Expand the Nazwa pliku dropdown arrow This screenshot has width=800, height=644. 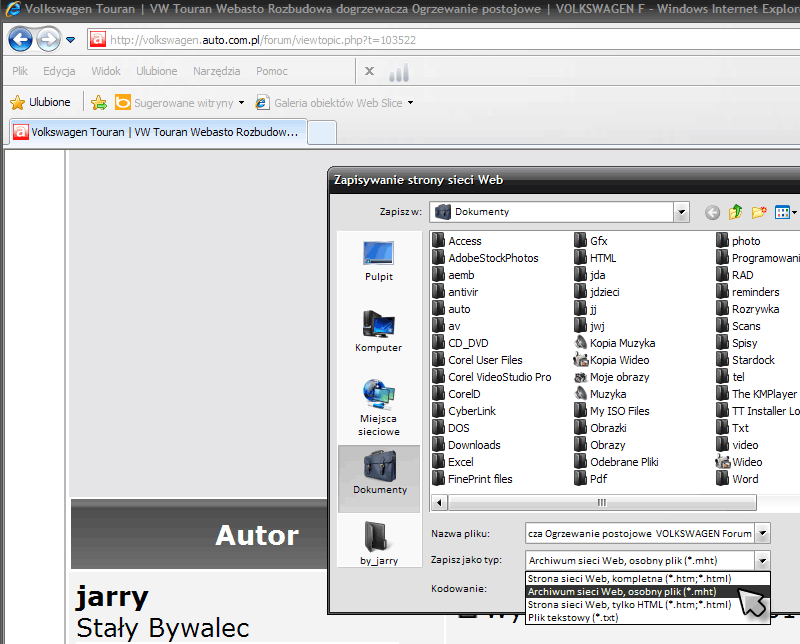coord(762,534)
